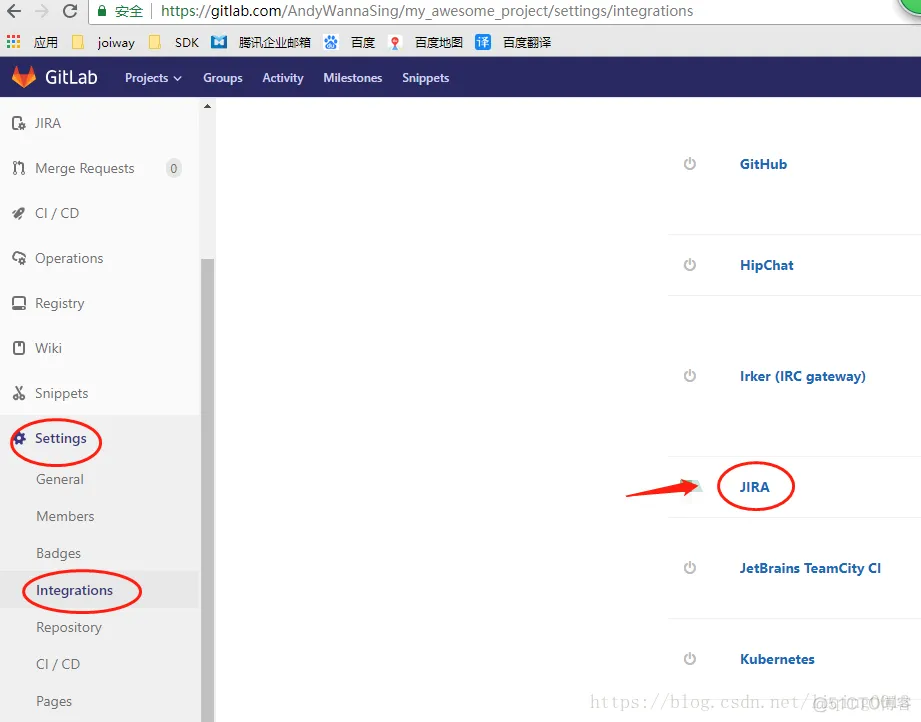Click the sidebar scroll up arrow
The width and height of the screenshot is (921, 722).
click(x=207, y=106)
